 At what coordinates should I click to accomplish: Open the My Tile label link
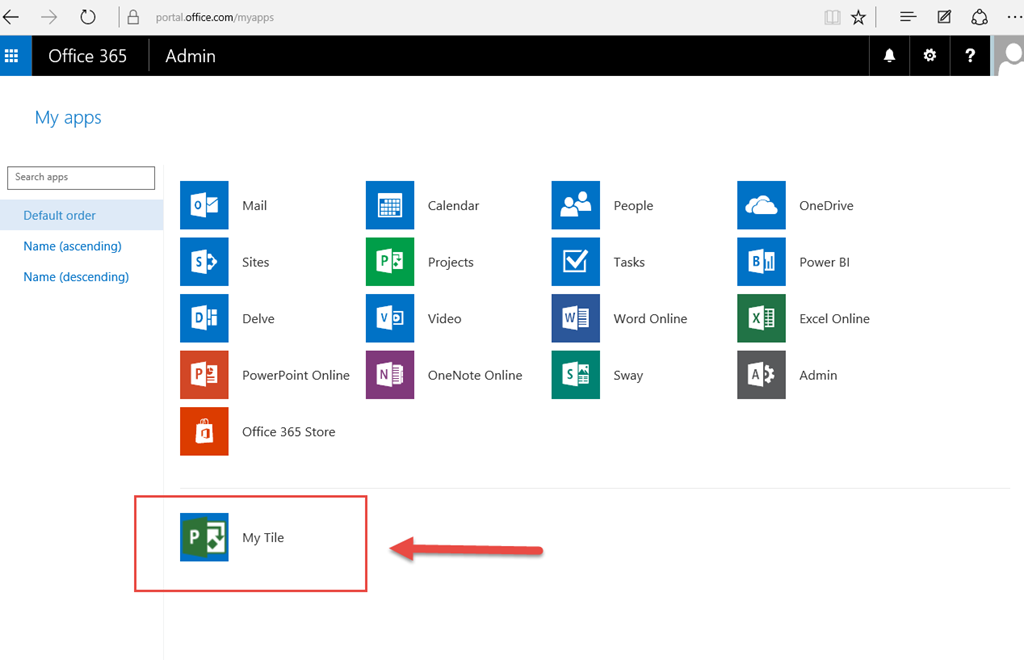coord(263,538)
